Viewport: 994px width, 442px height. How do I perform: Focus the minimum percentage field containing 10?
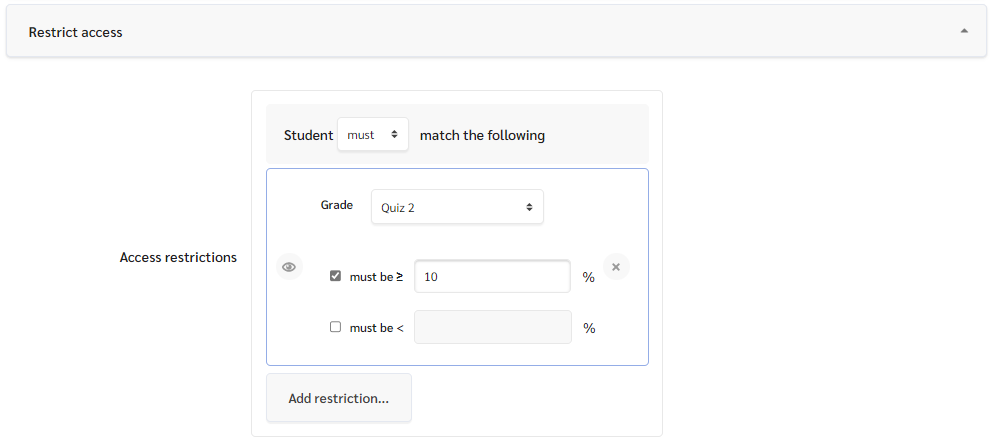click(493, 276)
